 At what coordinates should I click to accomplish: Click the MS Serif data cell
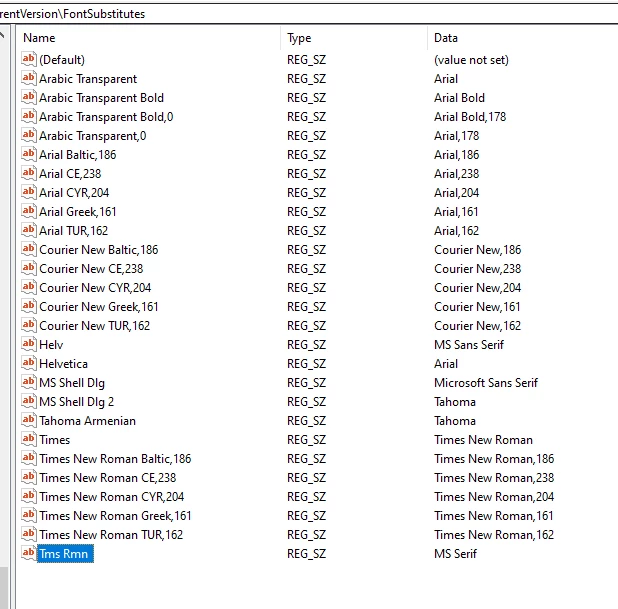pos(455,554)
